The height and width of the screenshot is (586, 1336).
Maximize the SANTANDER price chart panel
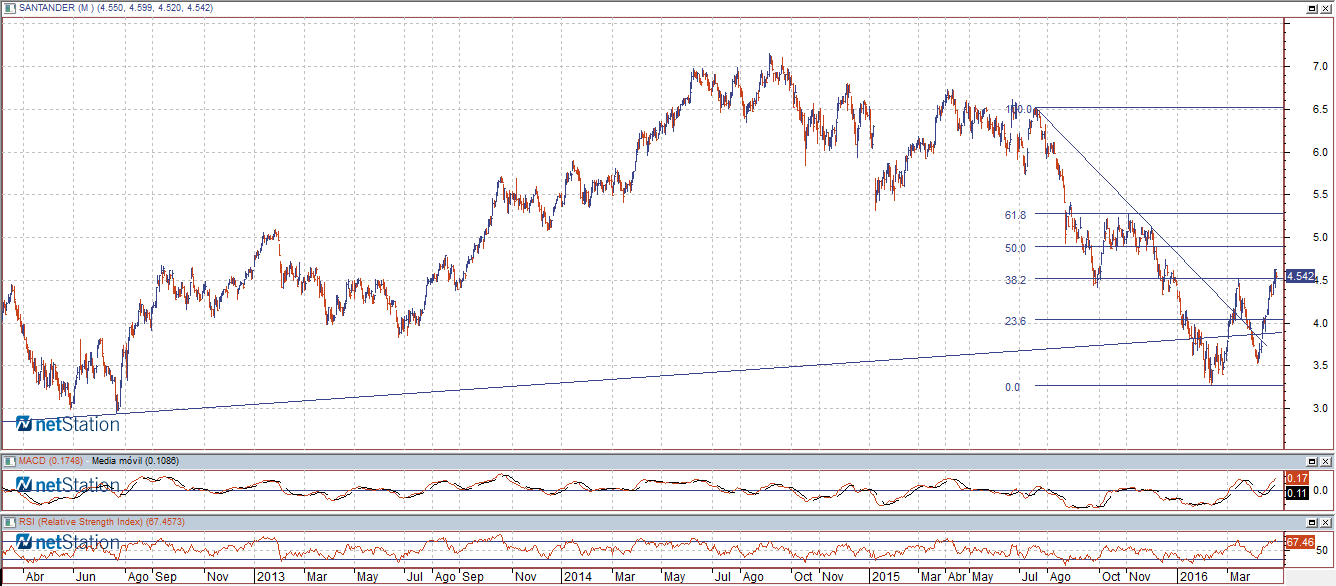click(x=1311, y=8)
